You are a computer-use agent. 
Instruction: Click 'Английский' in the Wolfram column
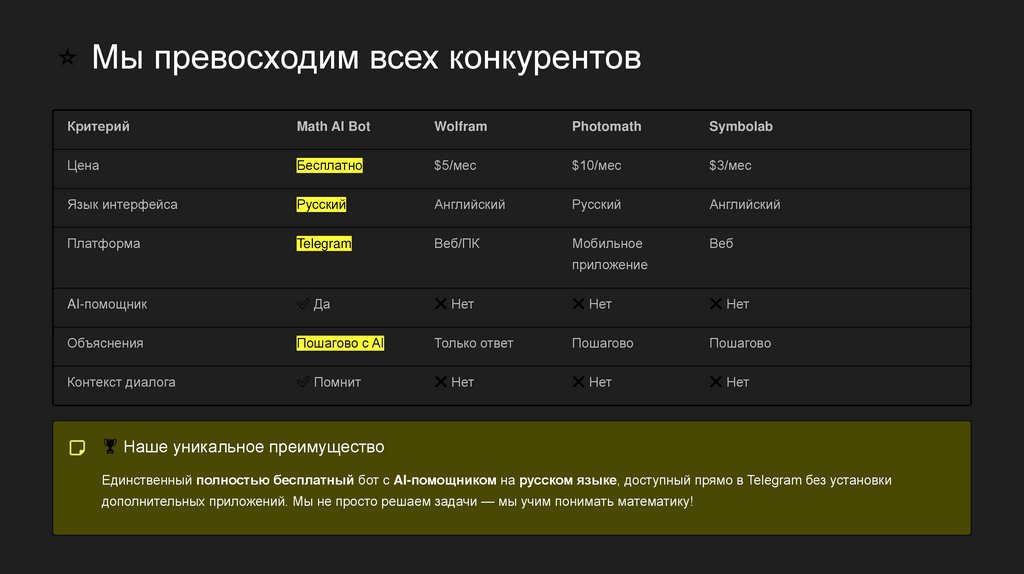470,204
